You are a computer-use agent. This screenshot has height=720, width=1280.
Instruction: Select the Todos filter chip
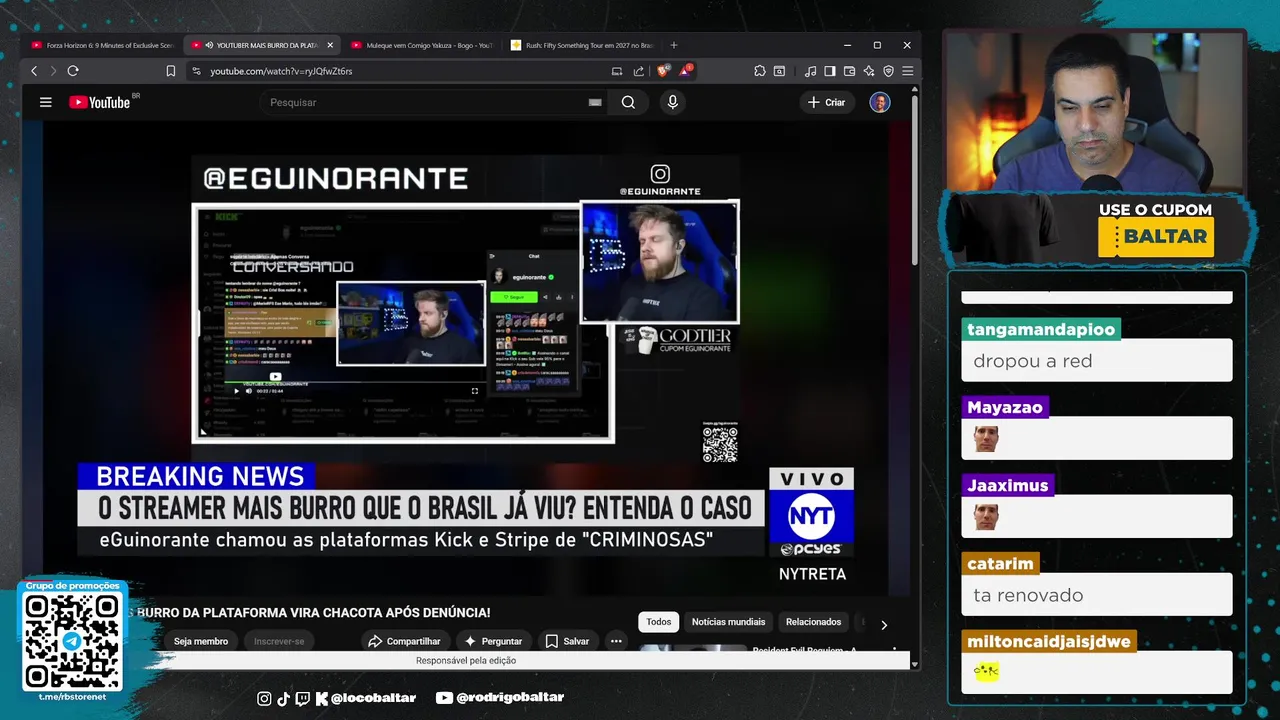[x=659, y=622]
